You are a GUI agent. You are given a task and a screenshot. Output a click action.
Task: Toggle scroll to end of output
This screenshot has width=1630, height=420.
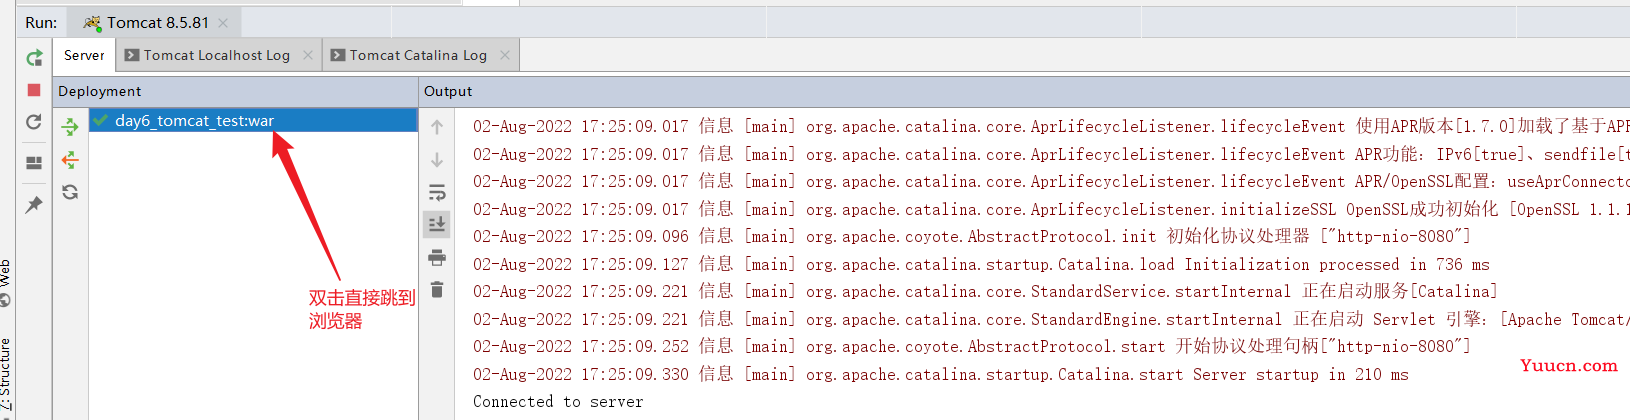(x=437, y=224)
